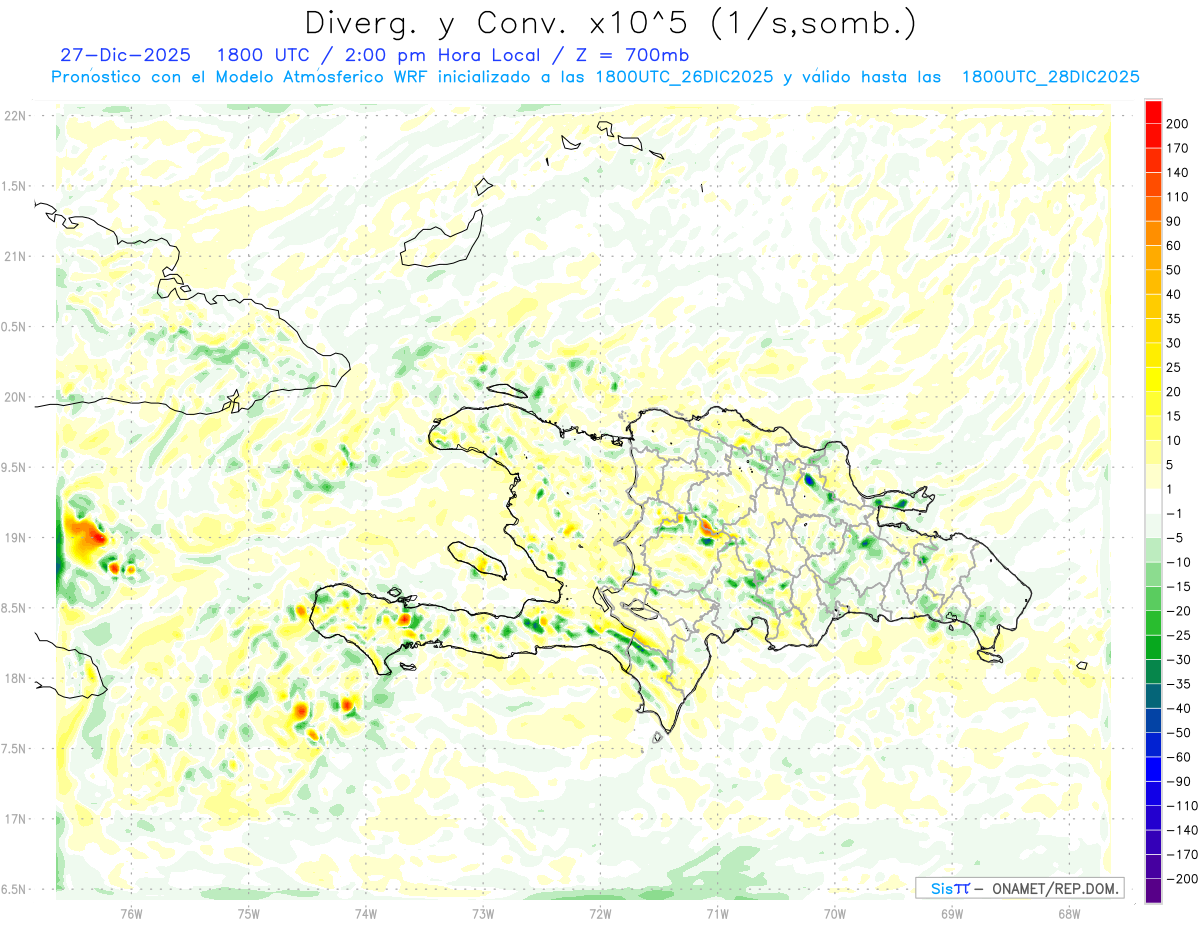This screenshot has height=927, width=1200.
Task: Click the "6.5N" latitude label
Action: [14, 889]
